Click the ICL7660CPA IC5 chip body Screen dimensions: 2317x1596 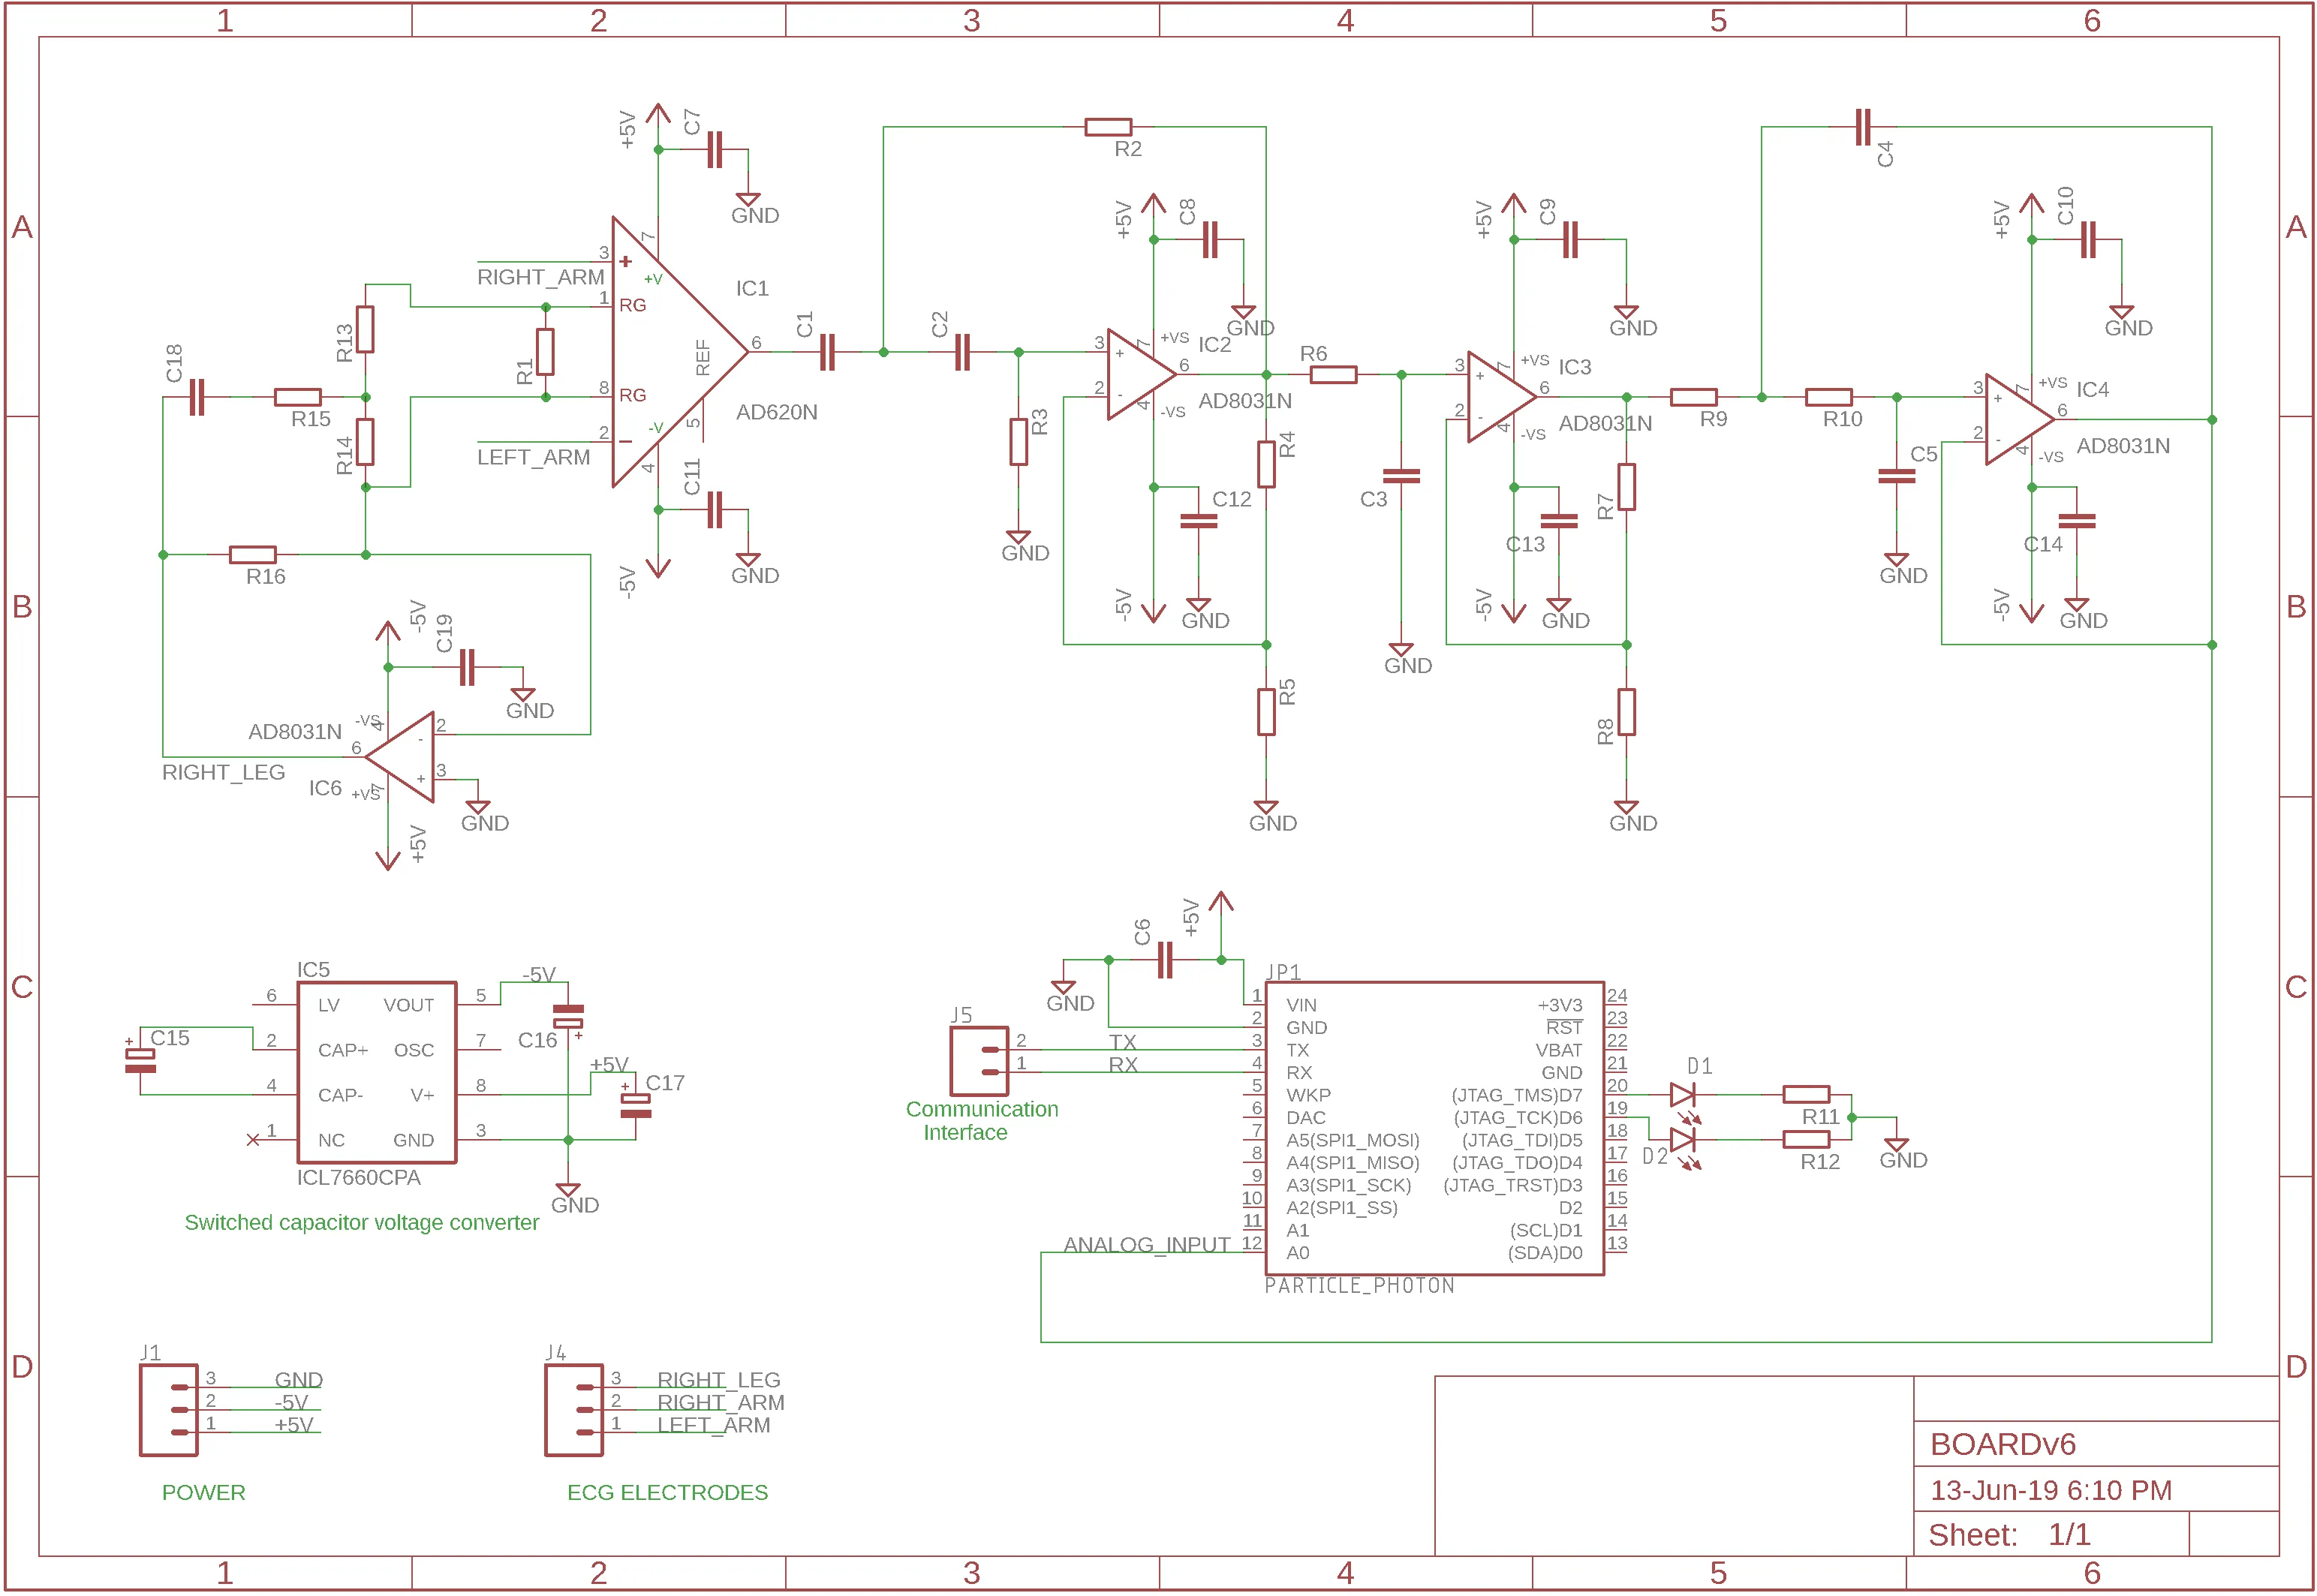point(376,1072)
